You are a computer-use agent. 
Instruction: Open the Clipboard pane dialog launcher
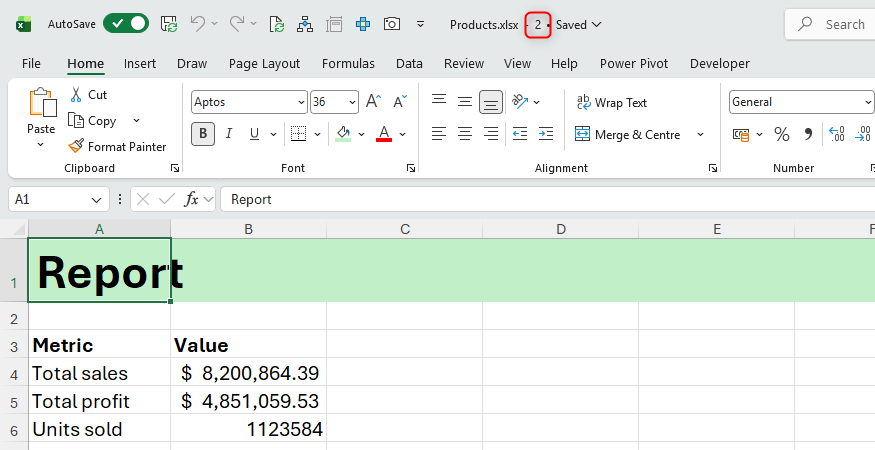coord(175,168)
